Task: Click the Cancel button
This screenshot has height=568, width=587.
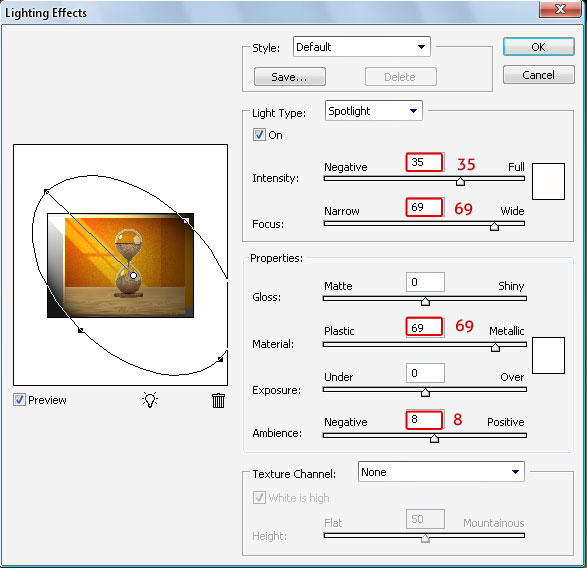Action: pos(538,75)
